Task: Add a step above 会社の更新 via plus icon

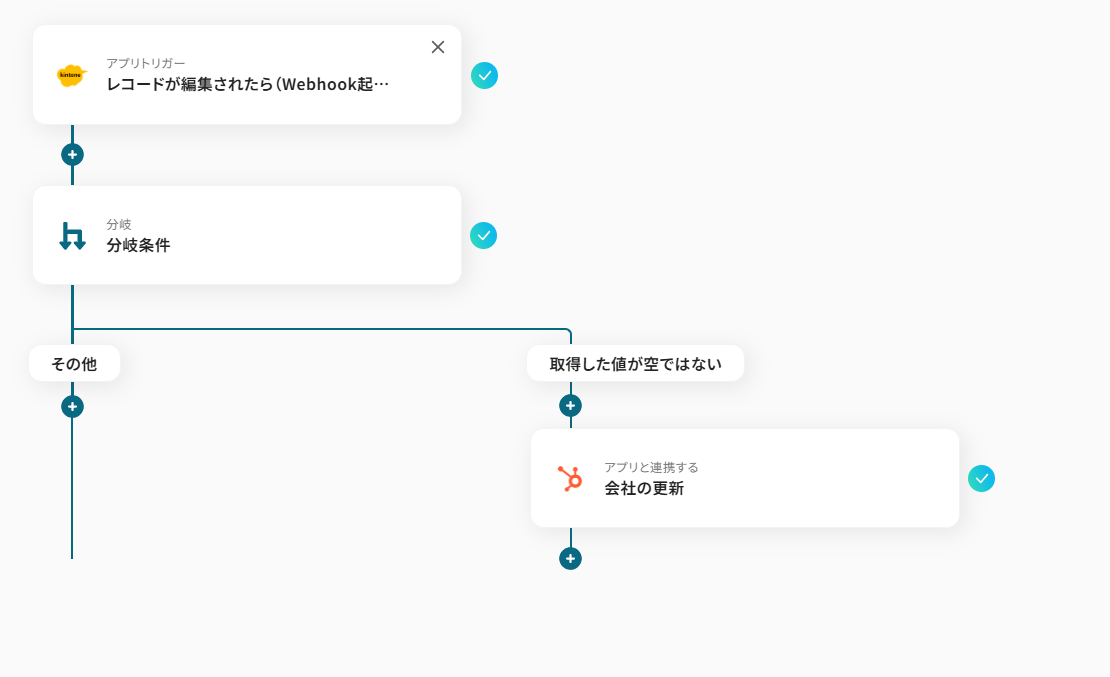Action: (x=569, y=405)
